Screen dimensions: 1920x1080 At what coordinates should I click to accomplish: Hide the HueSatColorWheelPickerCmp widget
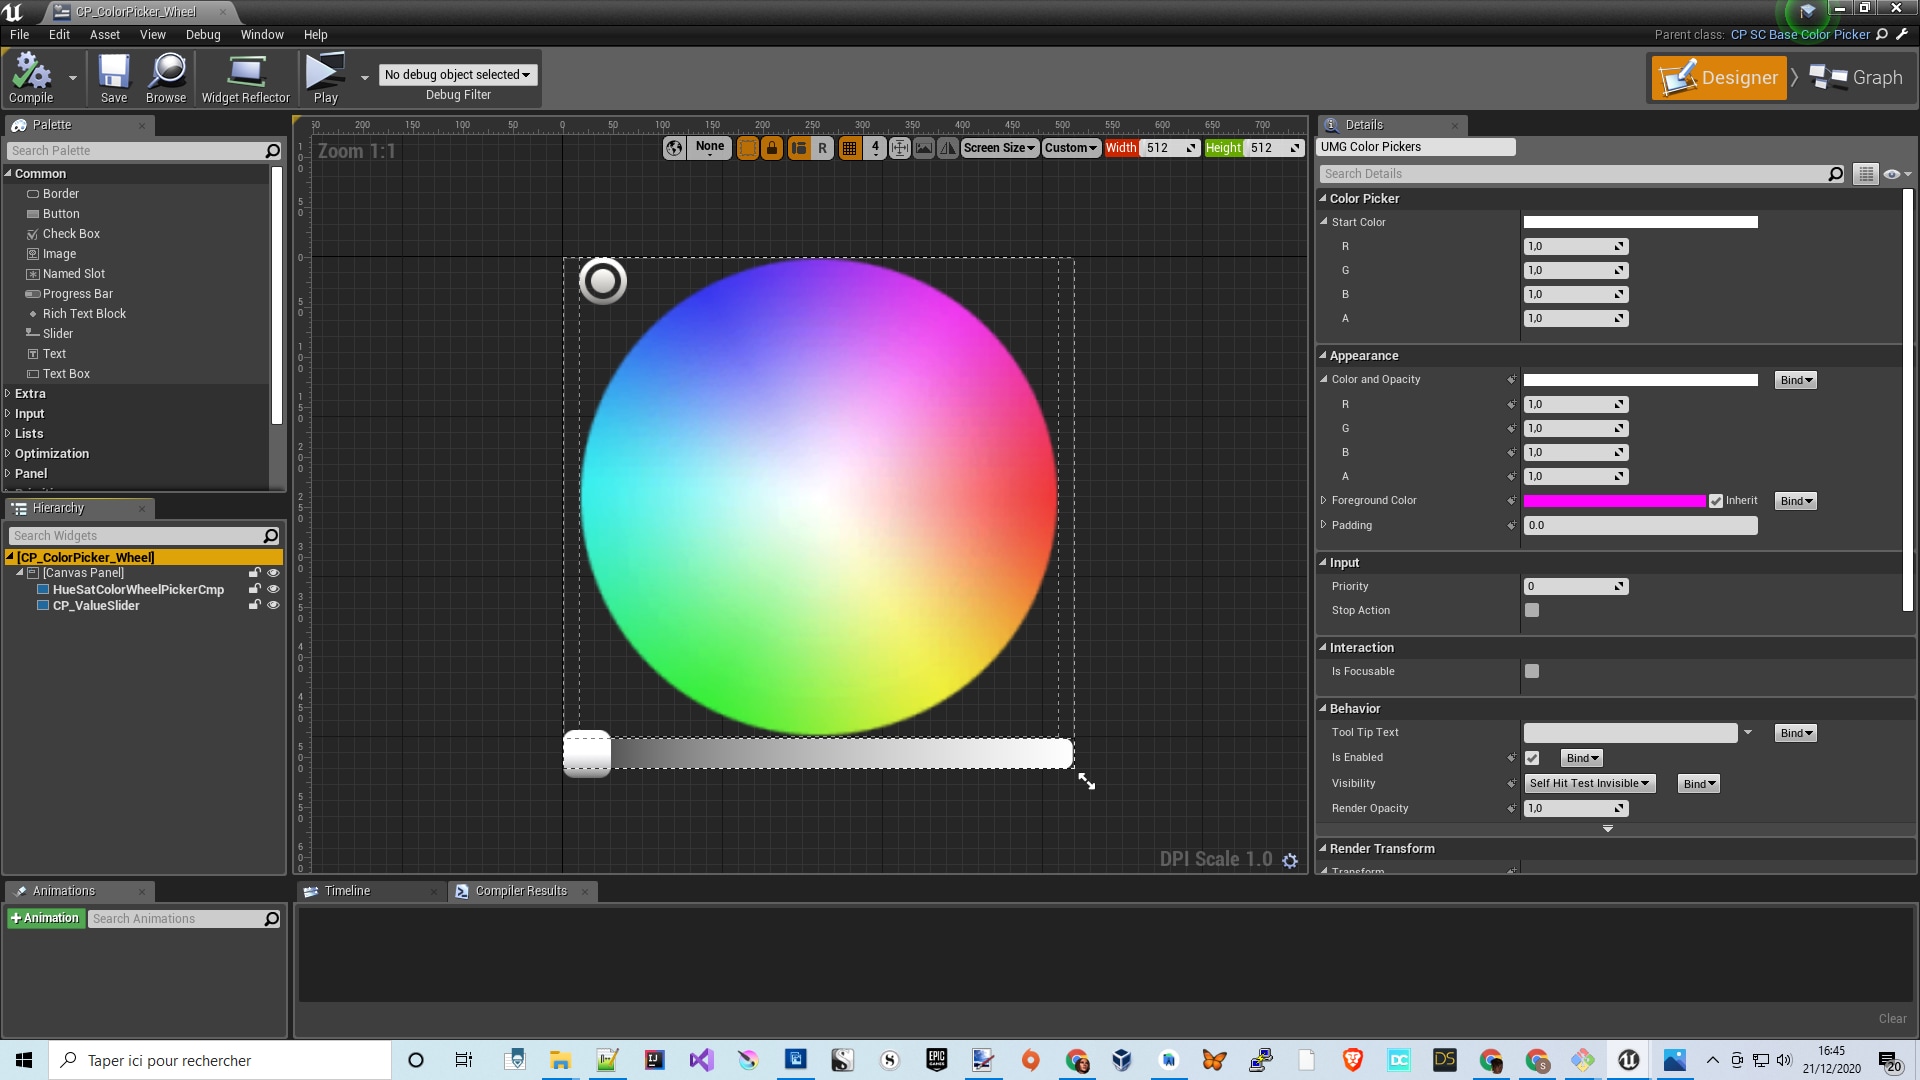point(273,589)
